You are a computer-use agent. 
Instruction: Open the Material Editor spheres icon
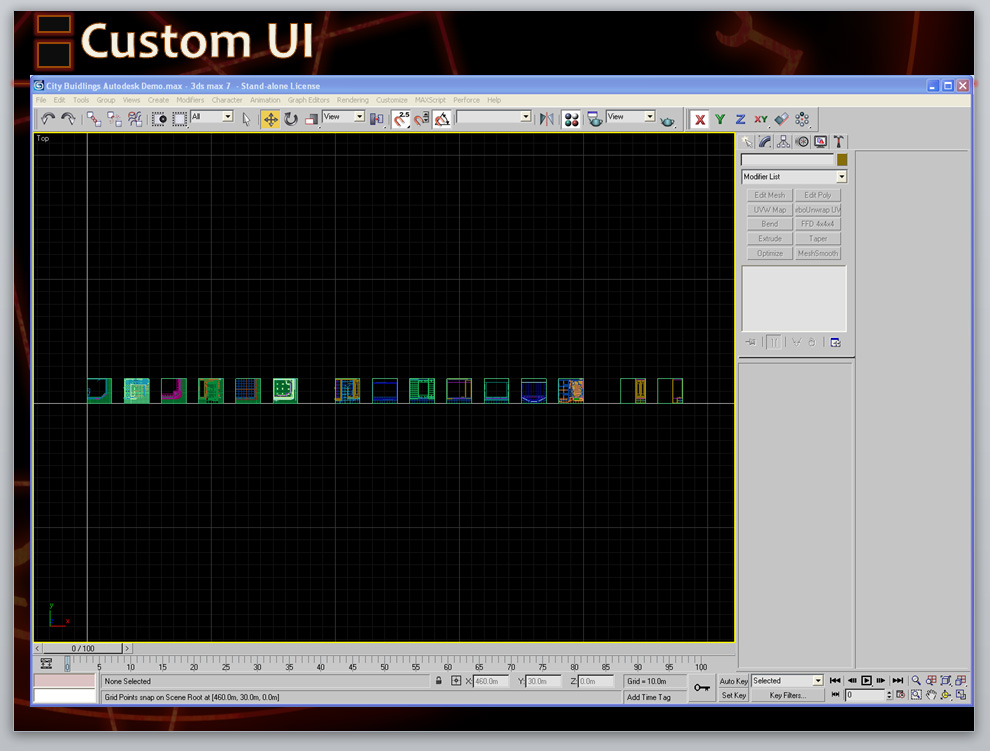(571, 119)
